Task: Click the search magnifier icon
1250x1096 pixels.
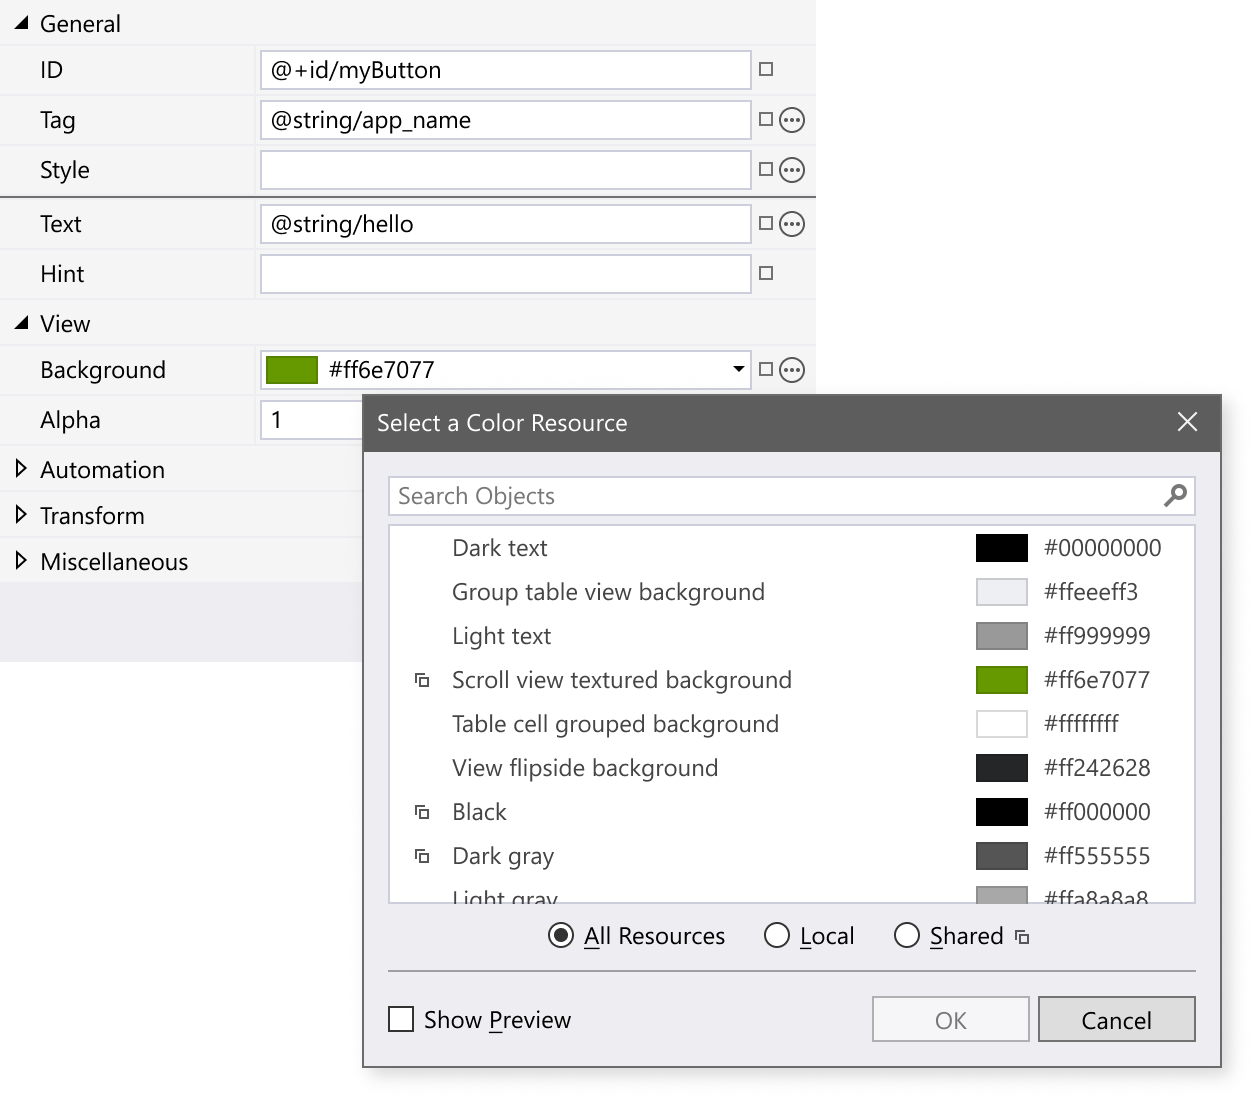Action: 1176,495
